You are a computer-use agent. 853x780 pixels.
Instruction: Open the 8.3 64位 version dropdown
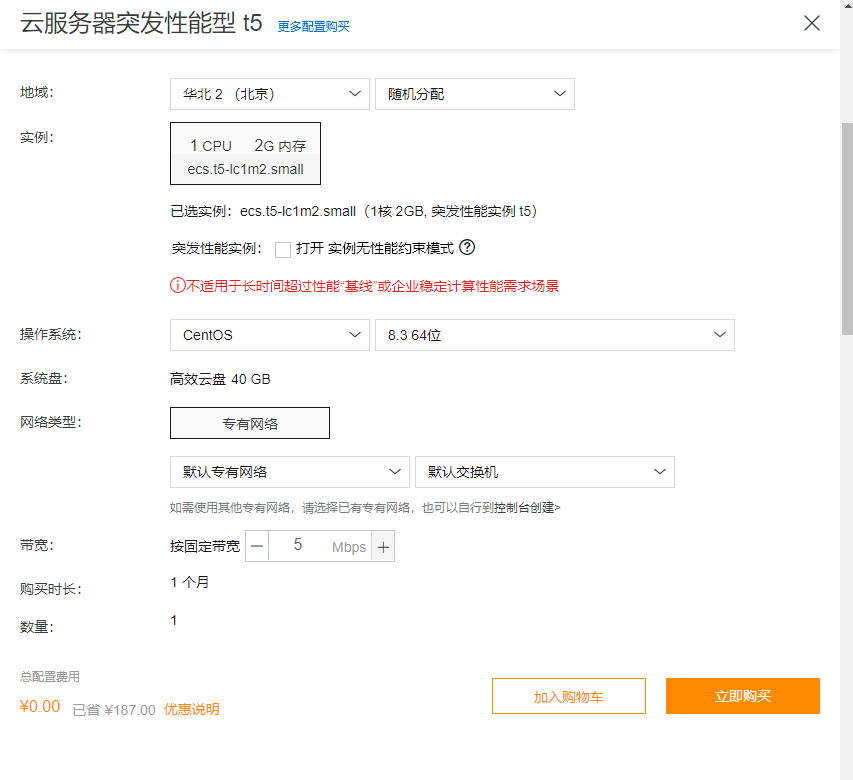click(x=555, y=334)
